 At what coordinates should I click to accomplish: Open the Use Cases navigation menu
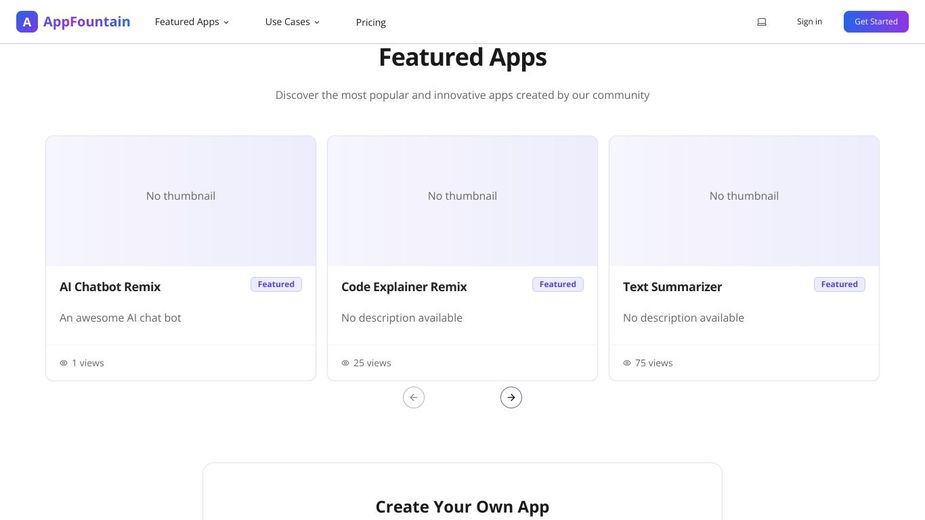tap(292, 22)
